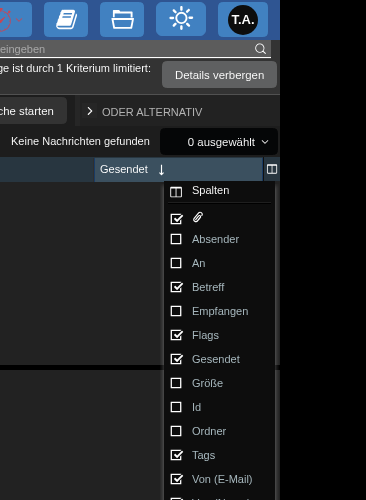Uncheck the Flags column checkbox
Image resolution: width=366 pixels, height=500 pixels.
click(x=176, y=335)
